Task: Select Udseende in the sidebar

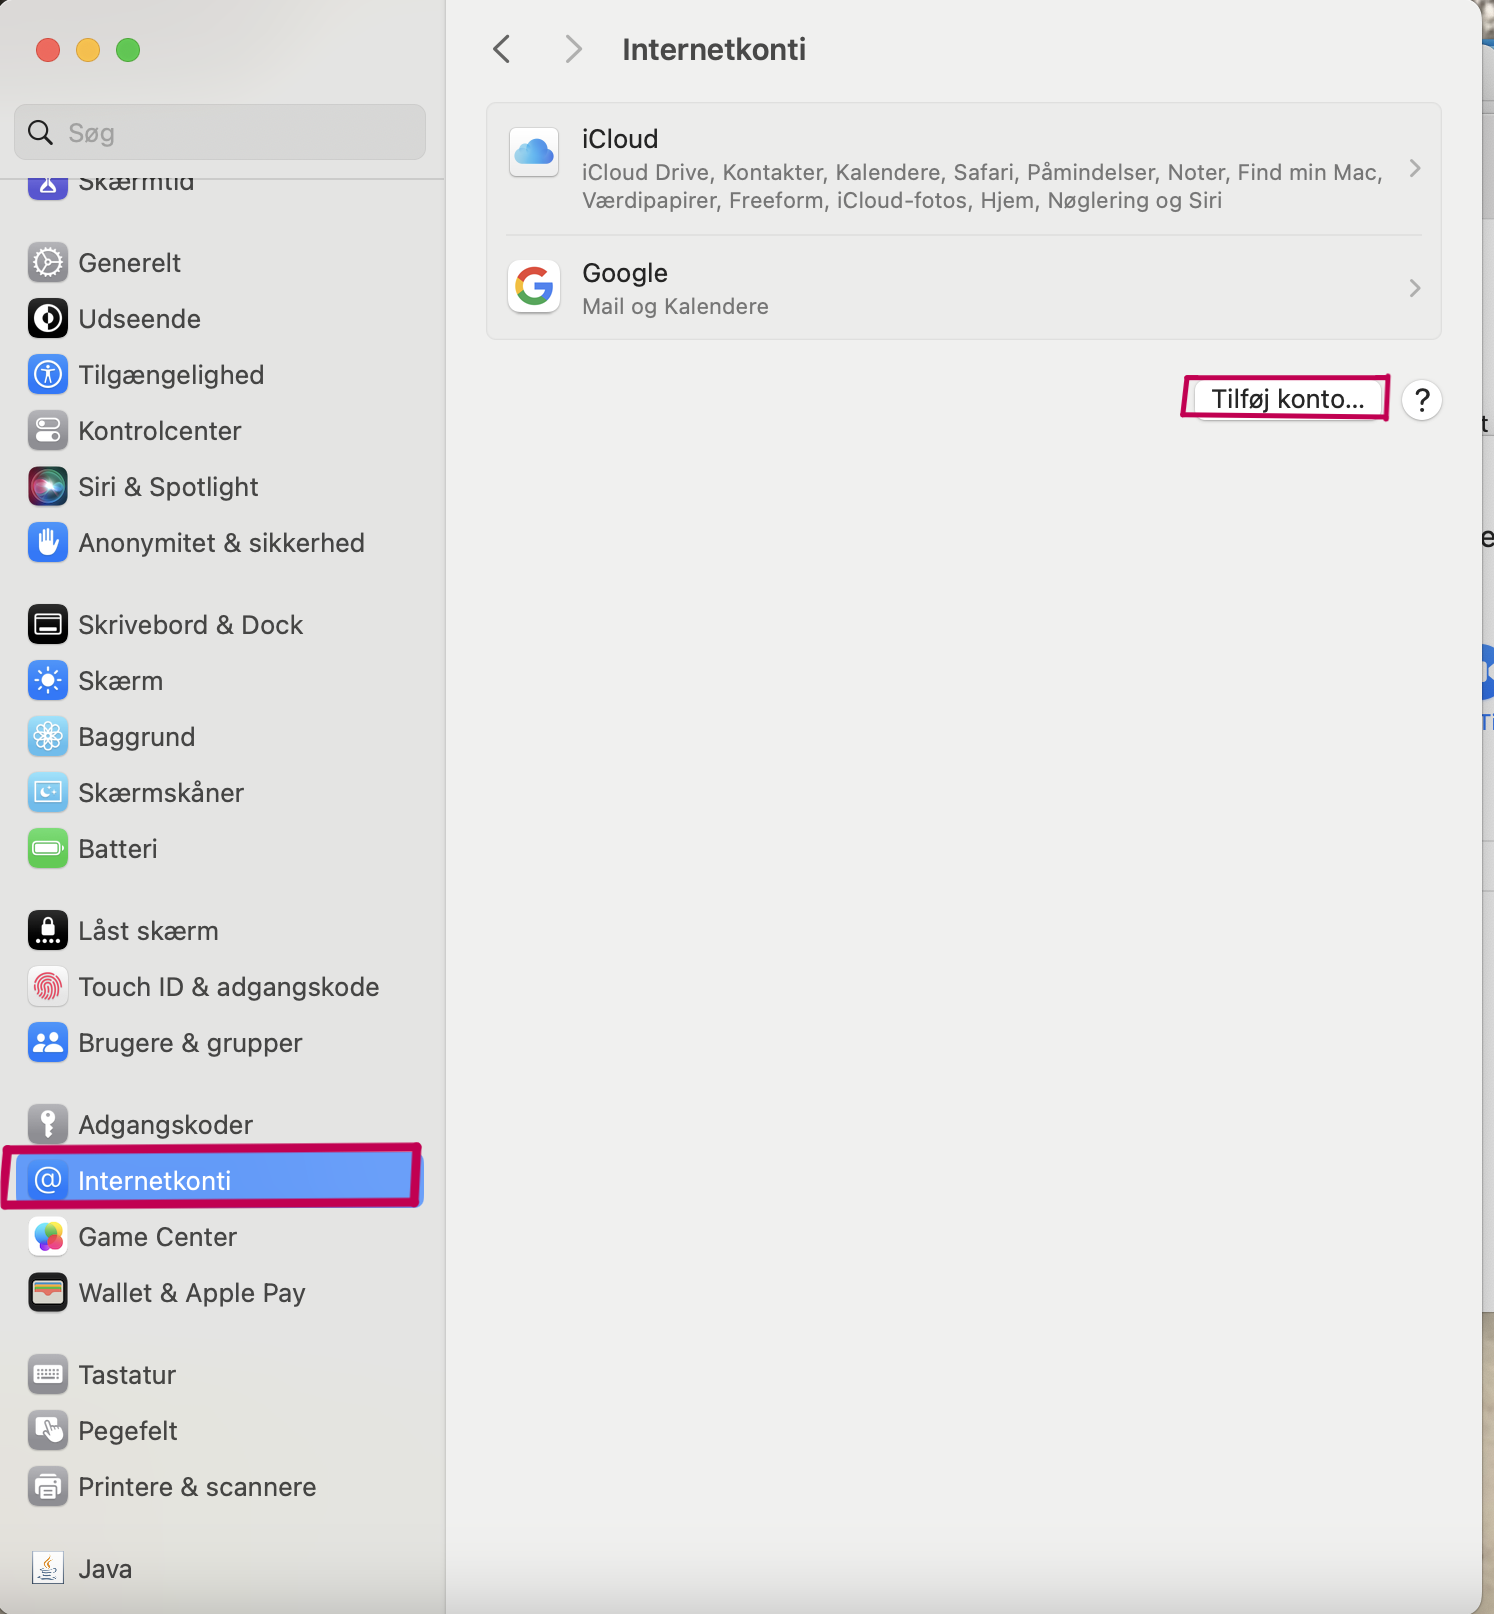Action: [140, 319]
